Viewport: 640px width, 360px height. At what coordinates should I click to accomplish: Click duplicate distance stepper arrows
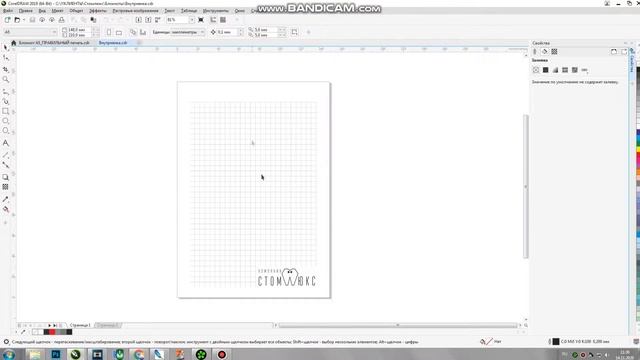(282, 32)
